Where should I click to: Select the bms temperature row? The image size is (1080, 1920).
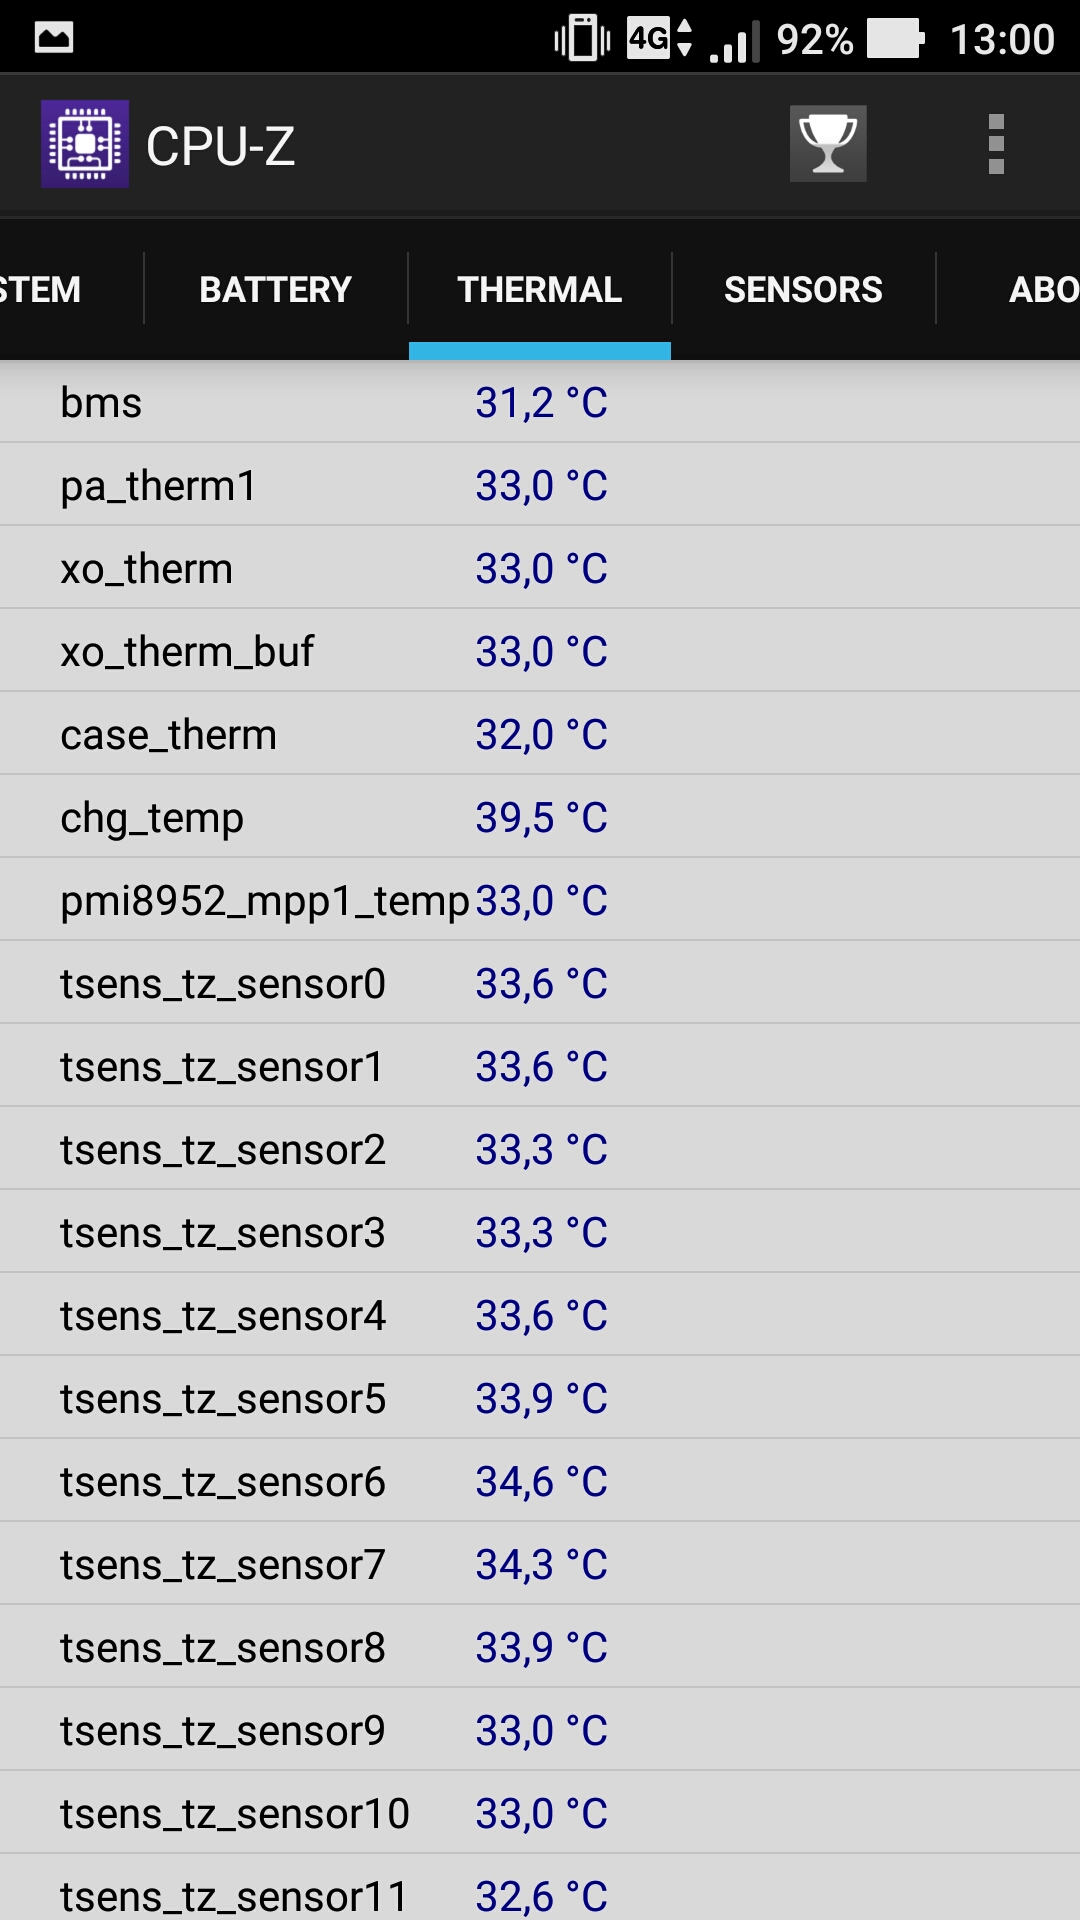pyautogui.click(x=540, y=402)
